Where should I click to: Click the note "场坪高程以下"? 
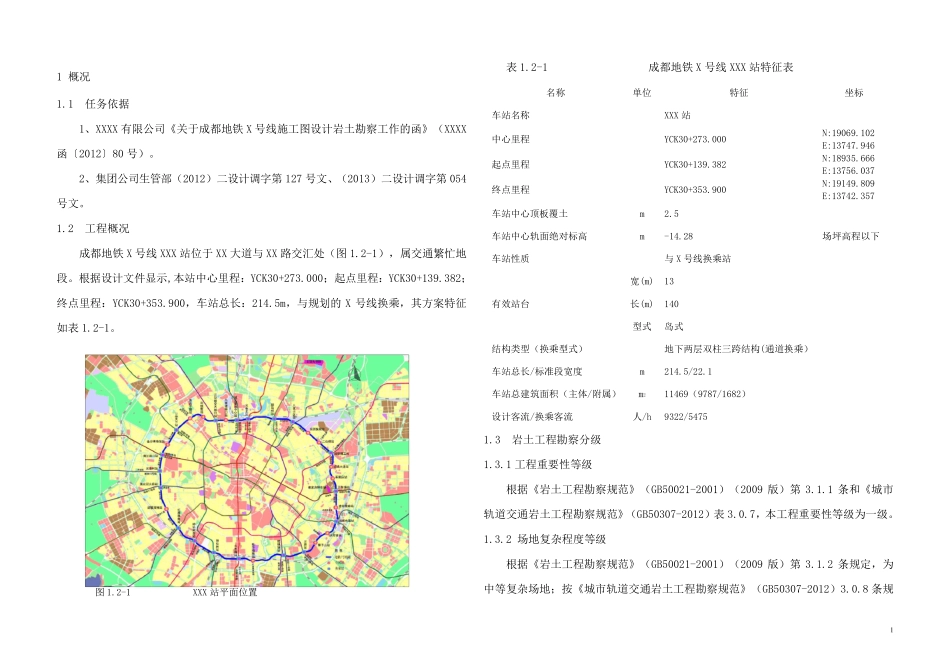tap(850, 236)
